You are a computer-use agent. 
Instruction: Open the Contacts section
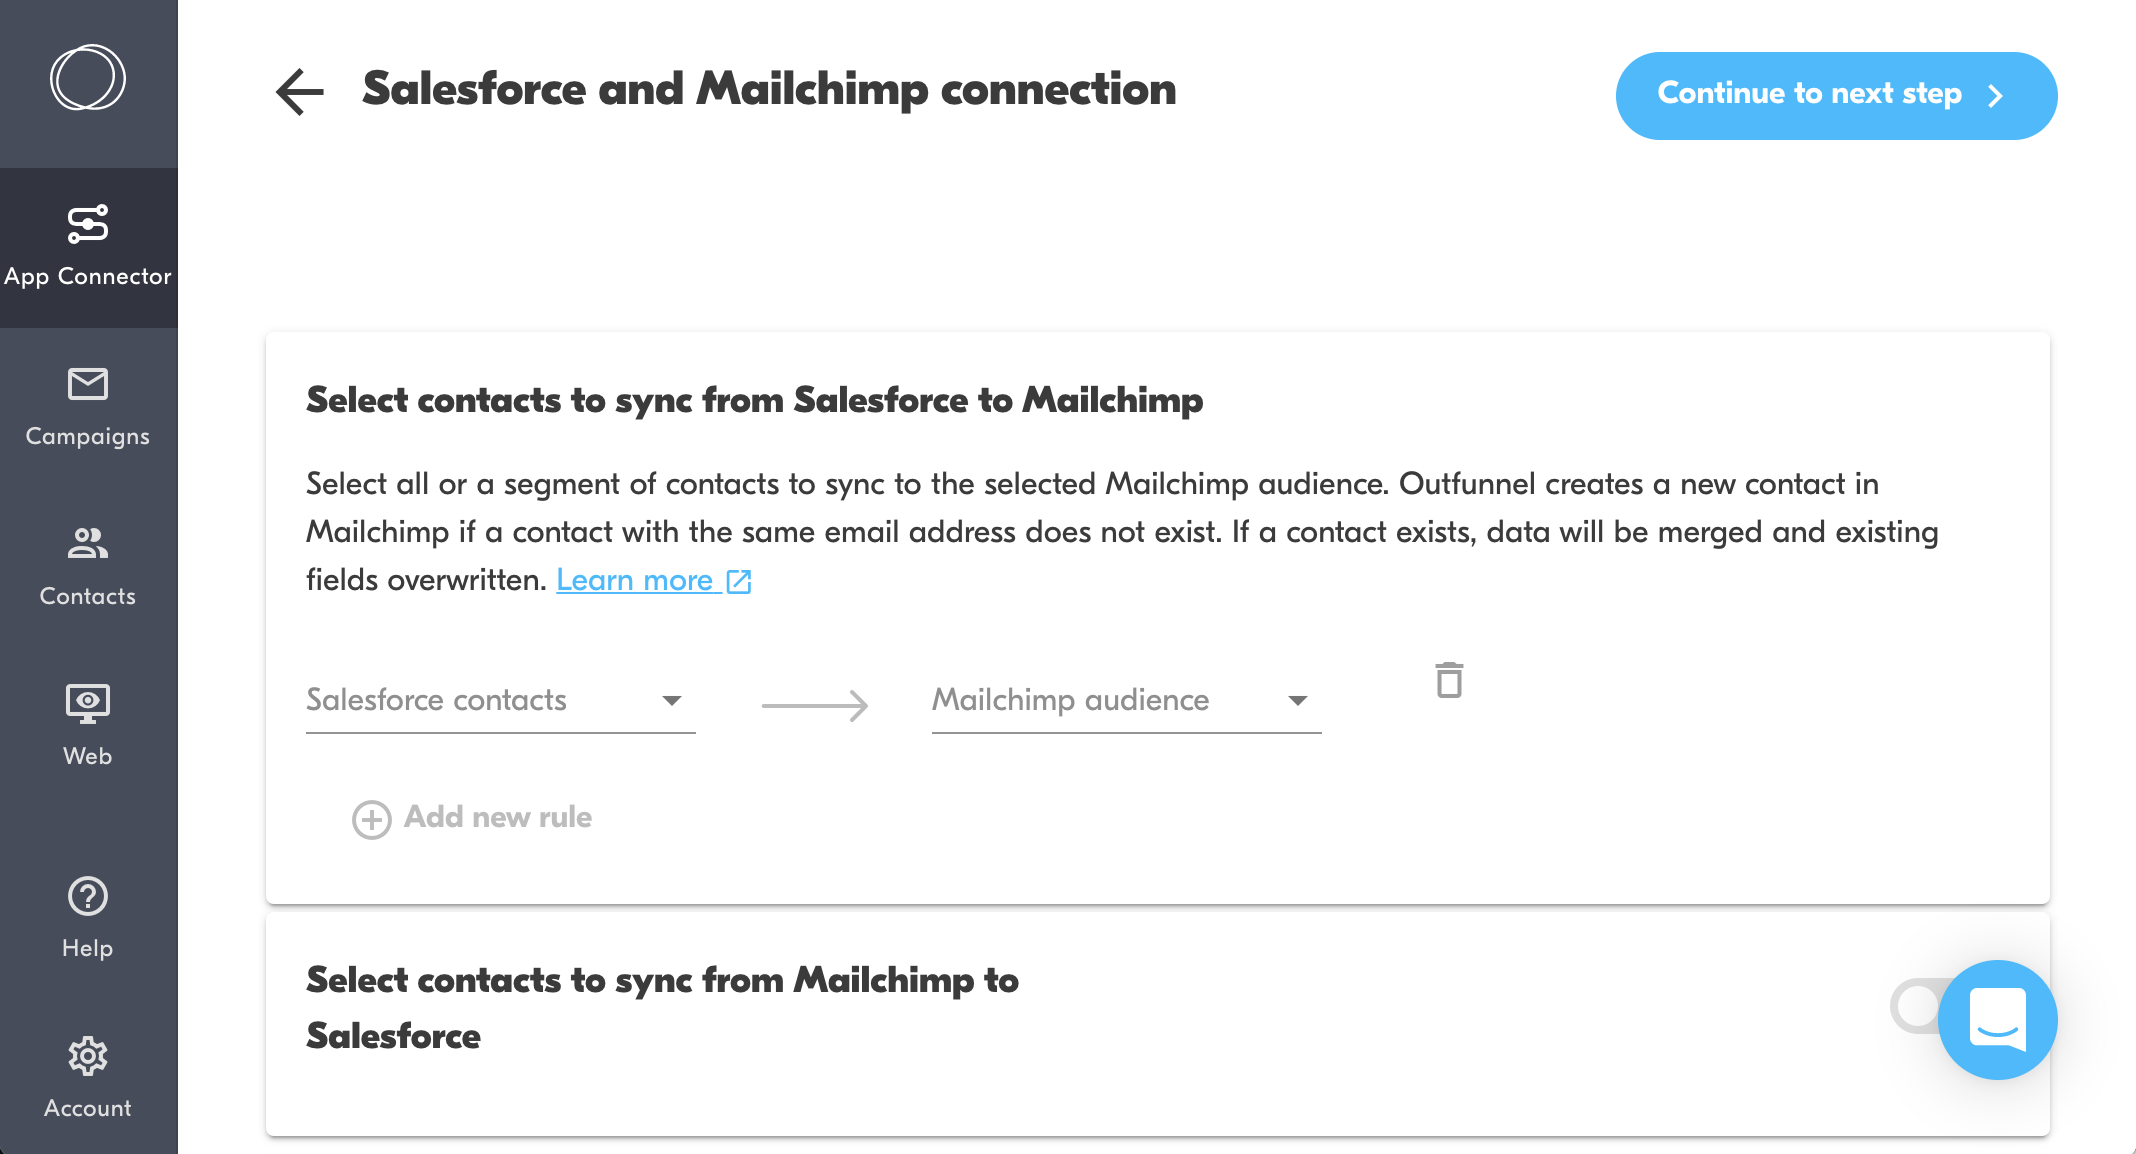88,566
